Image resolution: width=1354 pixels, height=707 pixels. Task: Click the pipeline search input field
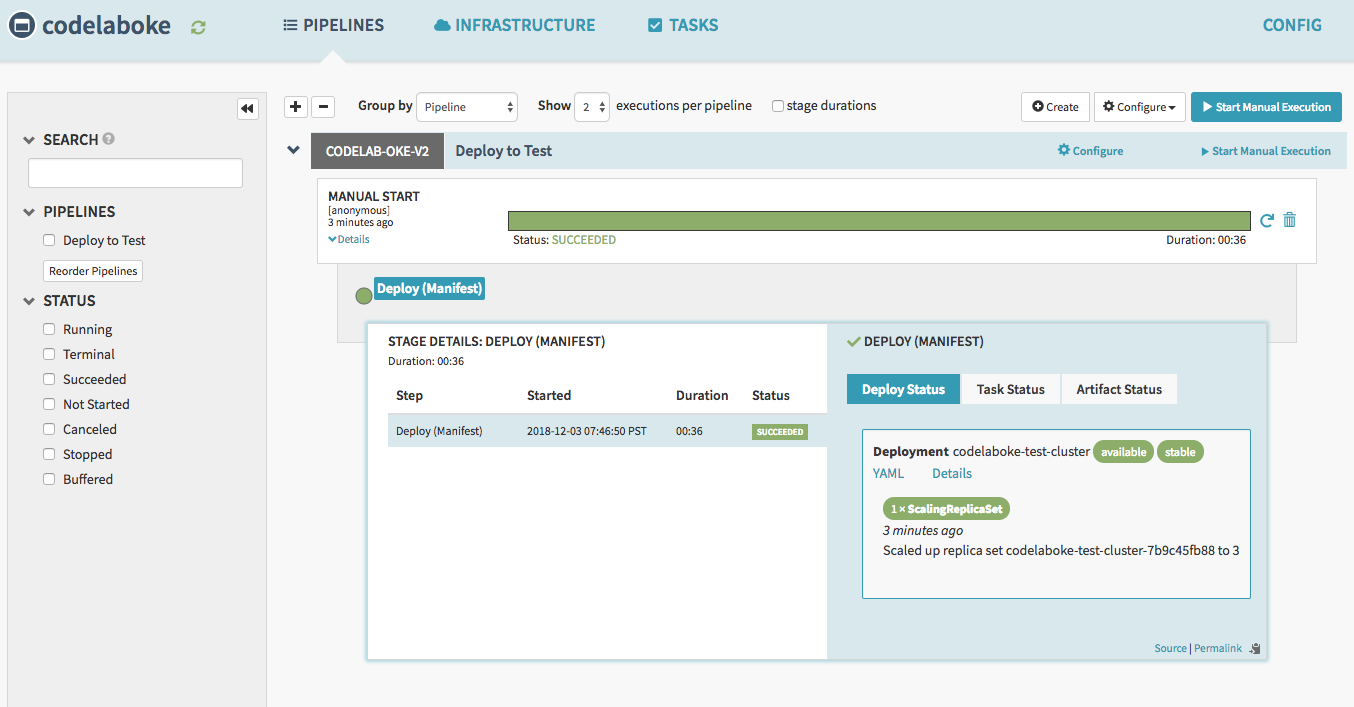tap(135, 173)
